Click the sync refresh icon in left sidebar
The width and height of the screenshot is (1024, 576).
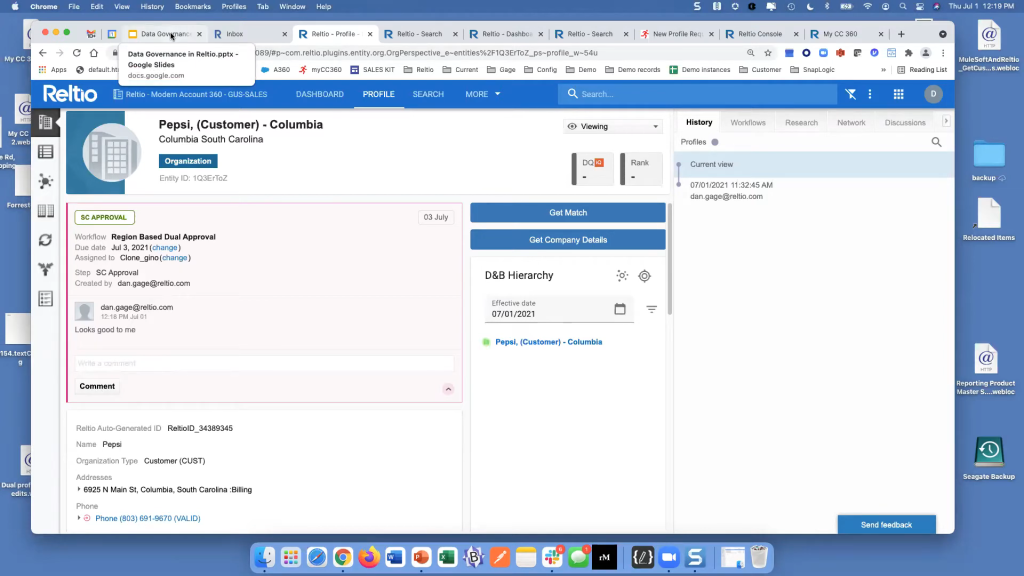(45, 240)
